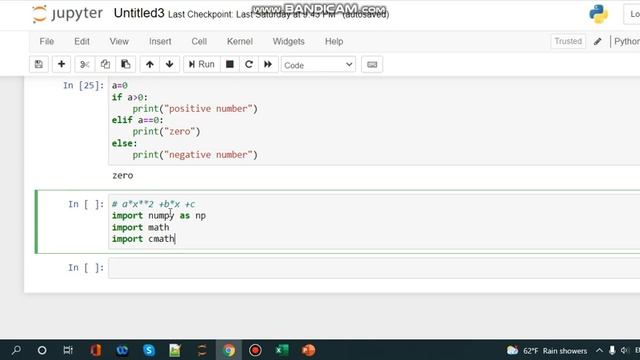Viewport: 640px width, 360px height.
Task: Click the empty code cell at bottom
Action: click(x=373, y=268)
